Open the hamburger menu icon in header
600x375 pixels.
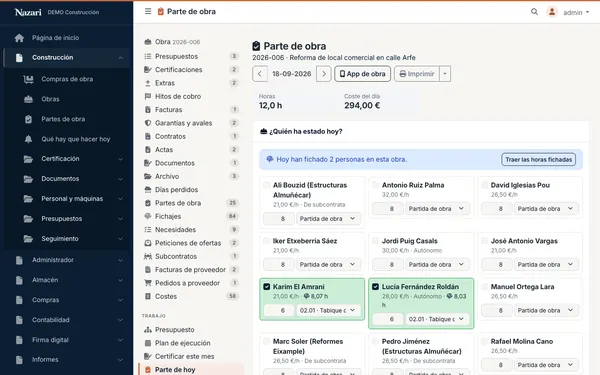[x=148, y=11]
